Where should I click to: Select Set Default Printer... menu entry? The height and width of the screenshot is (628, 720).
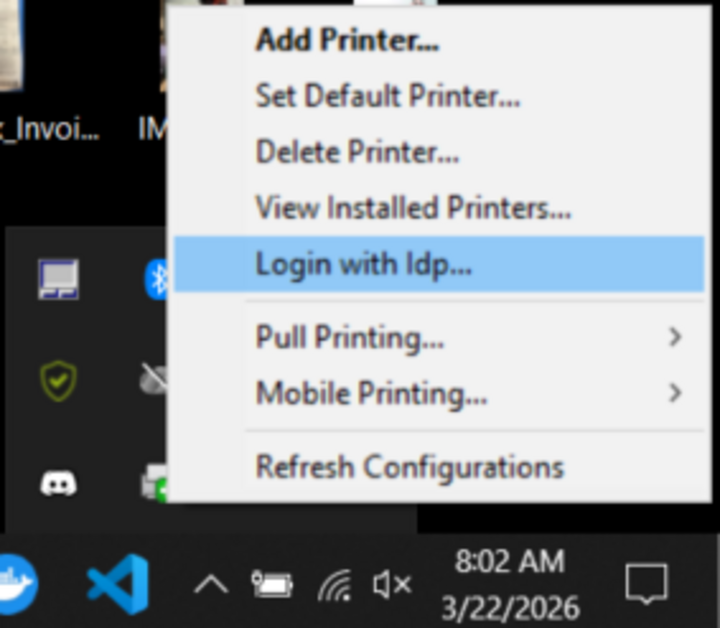click(387, 97)
